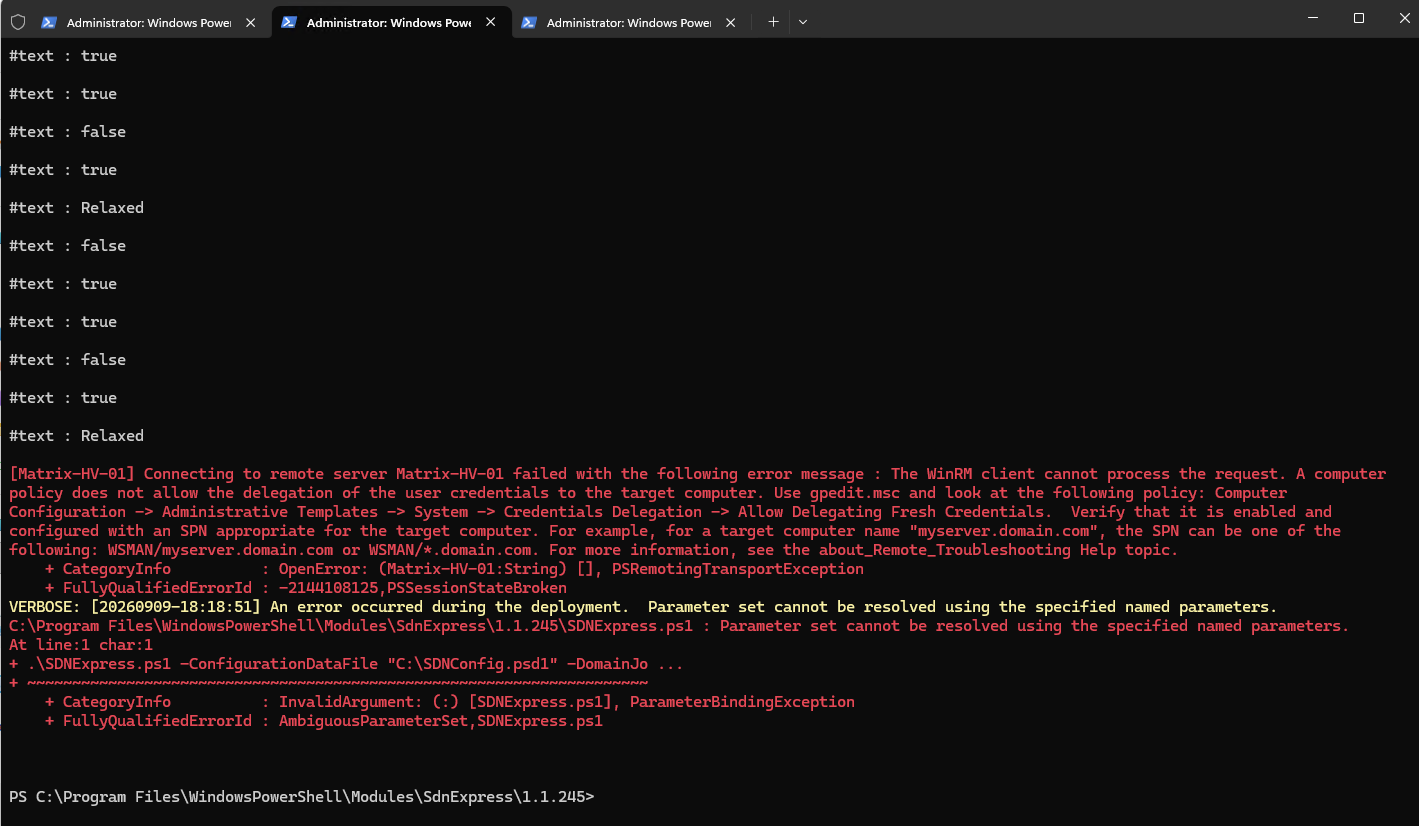Viewport: 1419px width, 826px height.
Task: Click the PowerShell icon on the active middle tab
Action: (288, 22)
